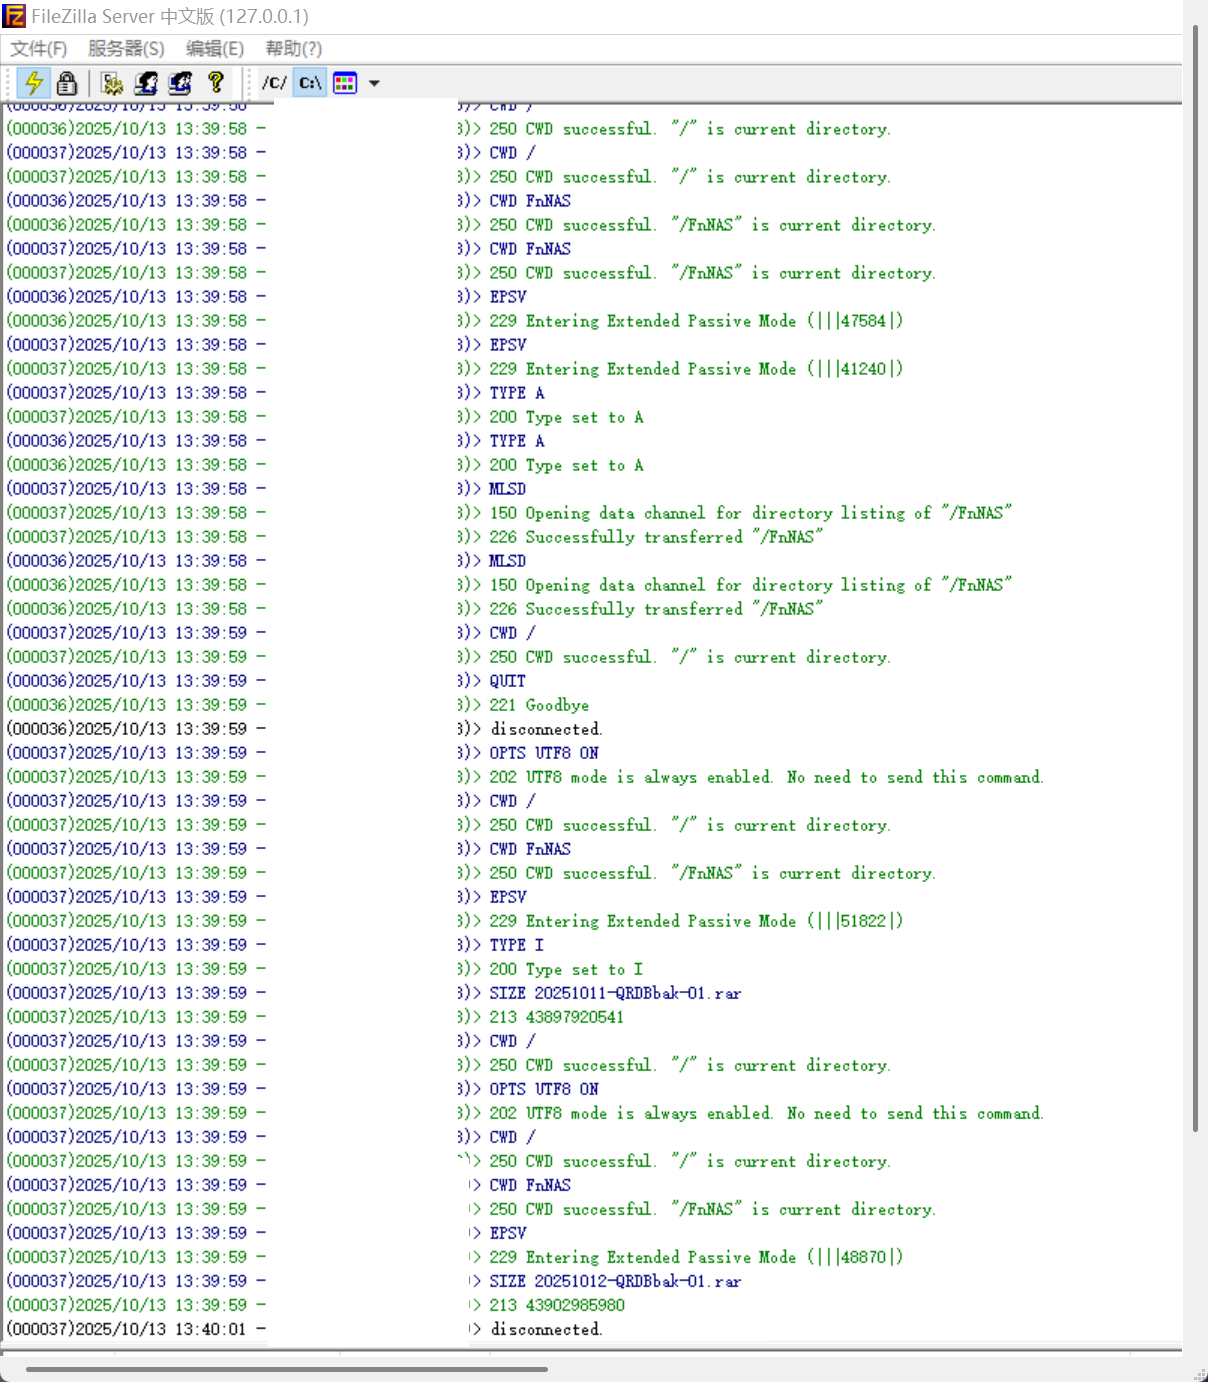Select the C:\ path format button
The image size is (1208, 1382).
310,83
